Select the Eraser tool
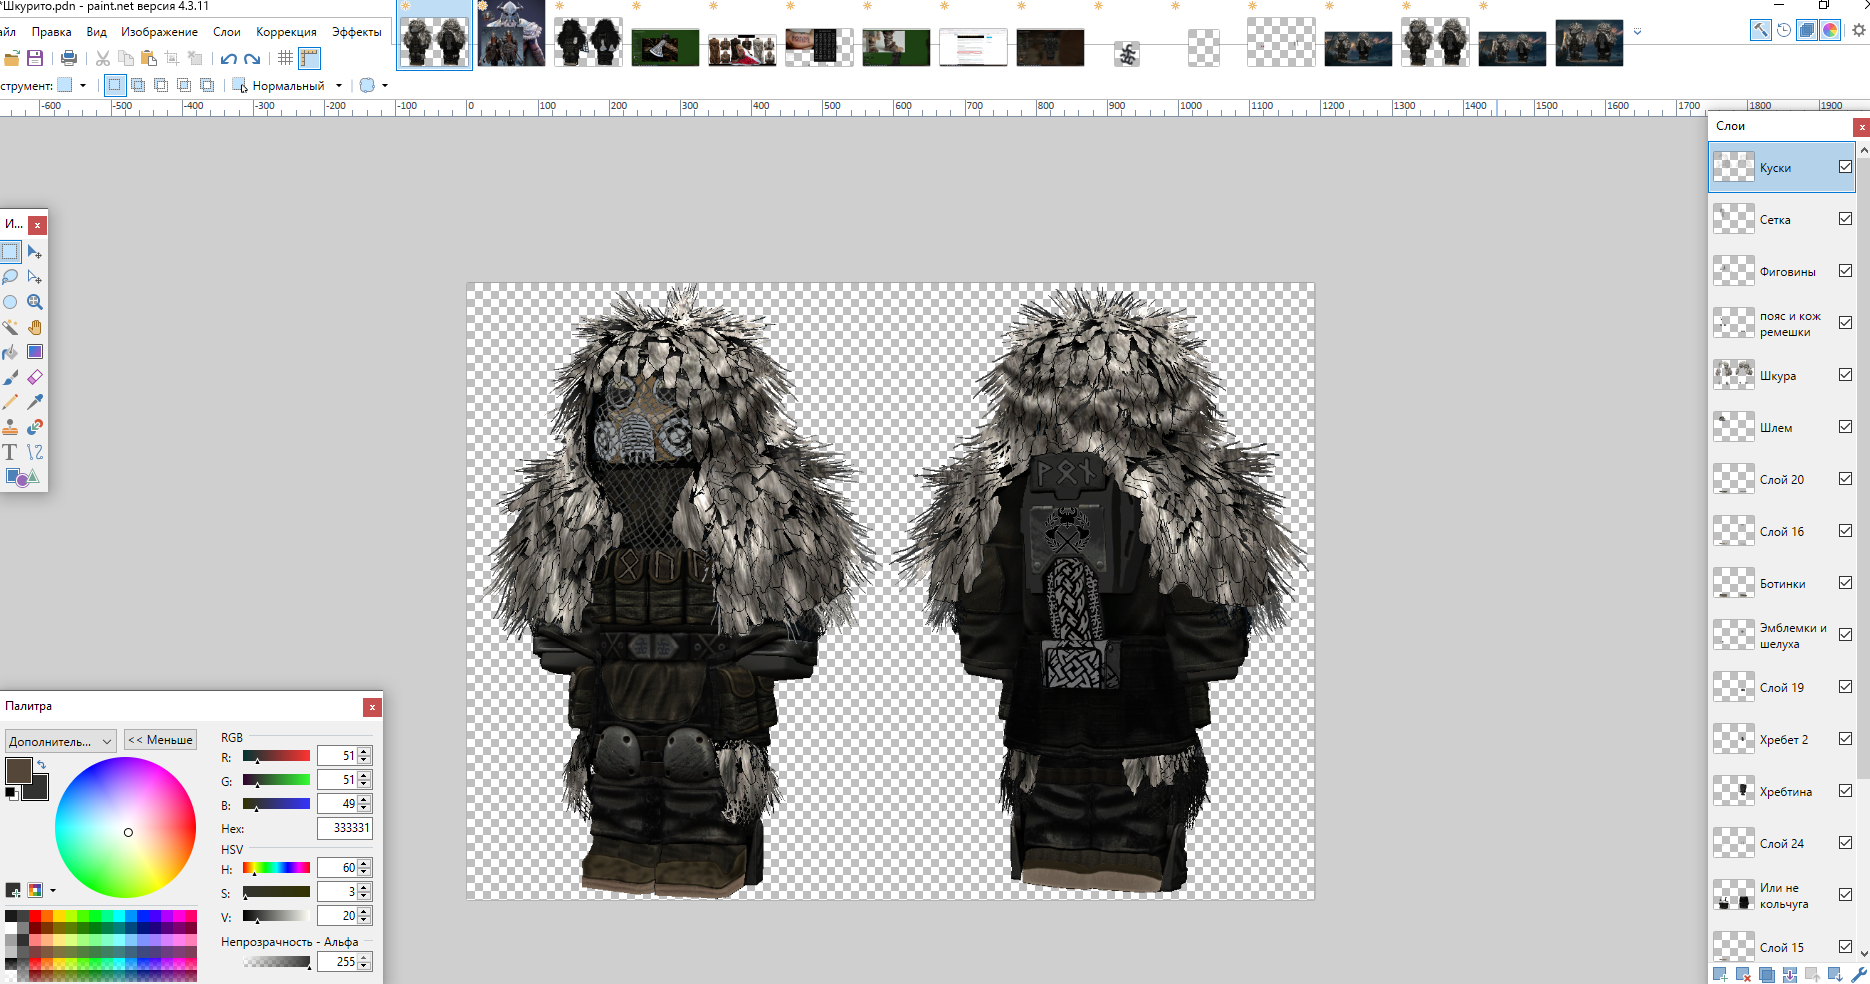The height and width of the screenshot is (984, 1870). (x=35, y=377)
